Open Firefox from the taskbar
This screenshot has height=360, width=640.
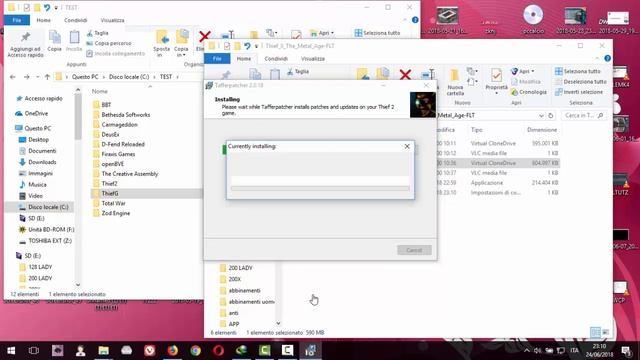[173, 350]
